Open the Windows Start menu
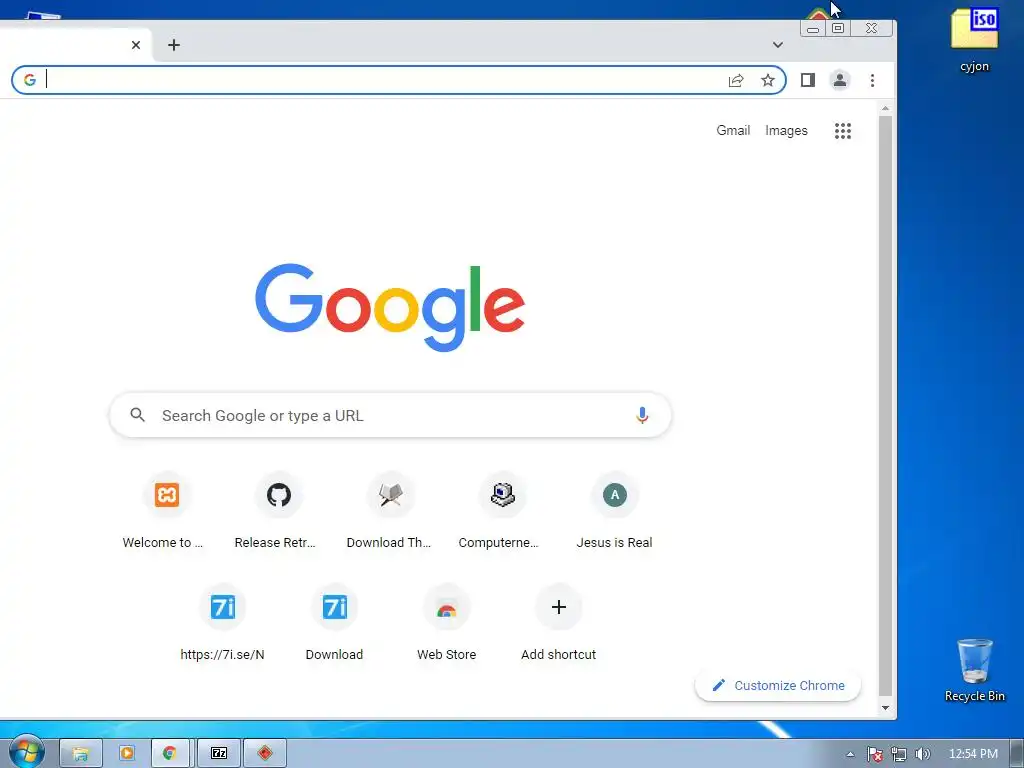1024x768 pixels. pyautogui.click(x=26, y=752)
